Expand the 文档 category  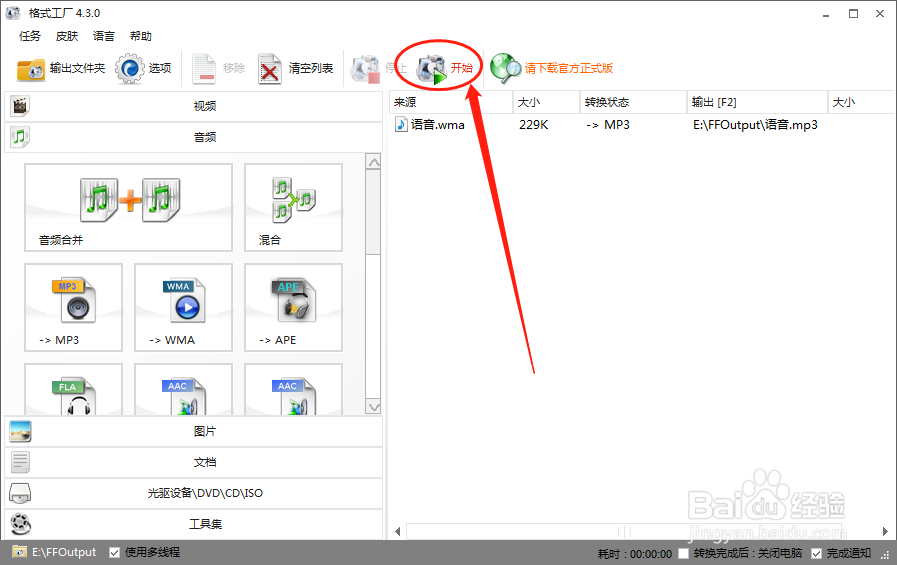tap(193, 462)
